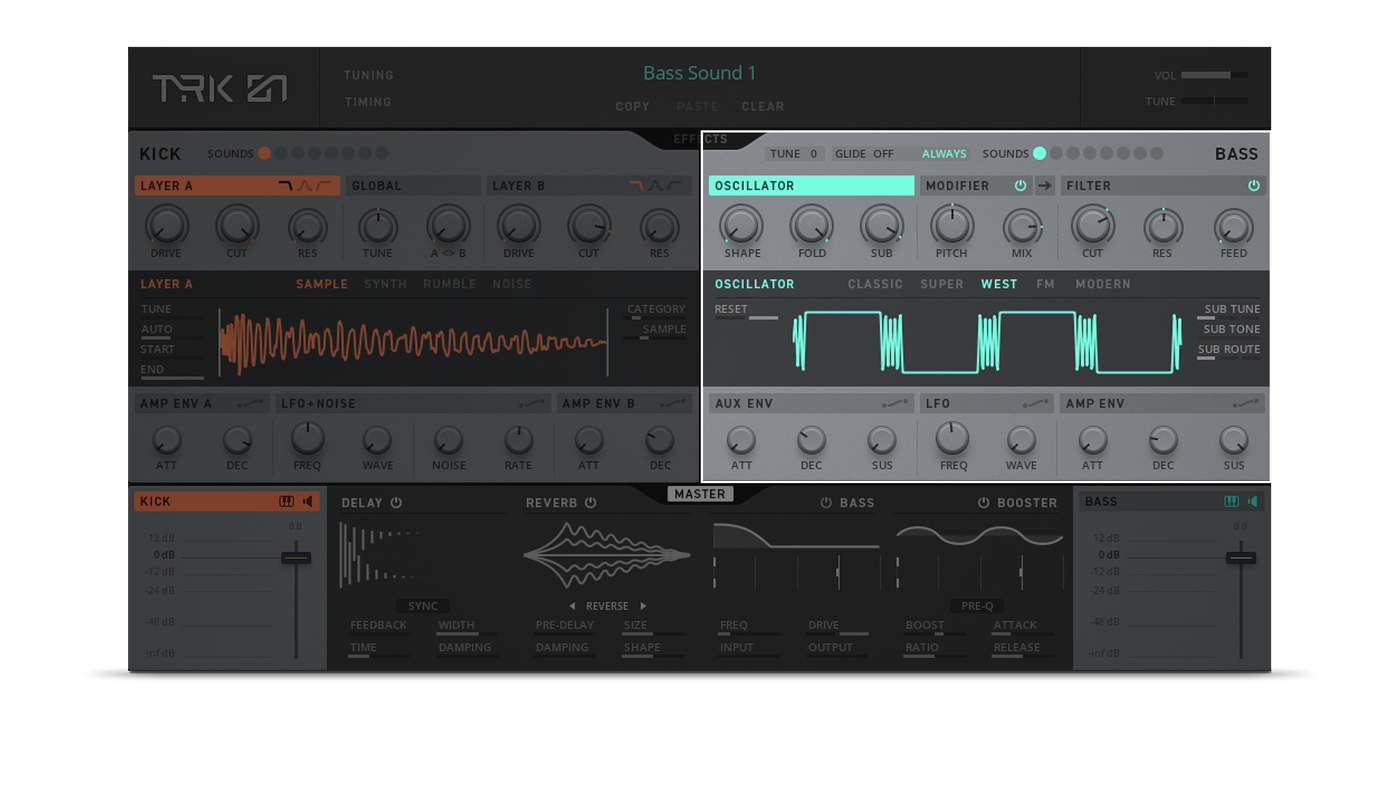
Task: Toggle the Reverb effect power button
Action: pos(590,503)
